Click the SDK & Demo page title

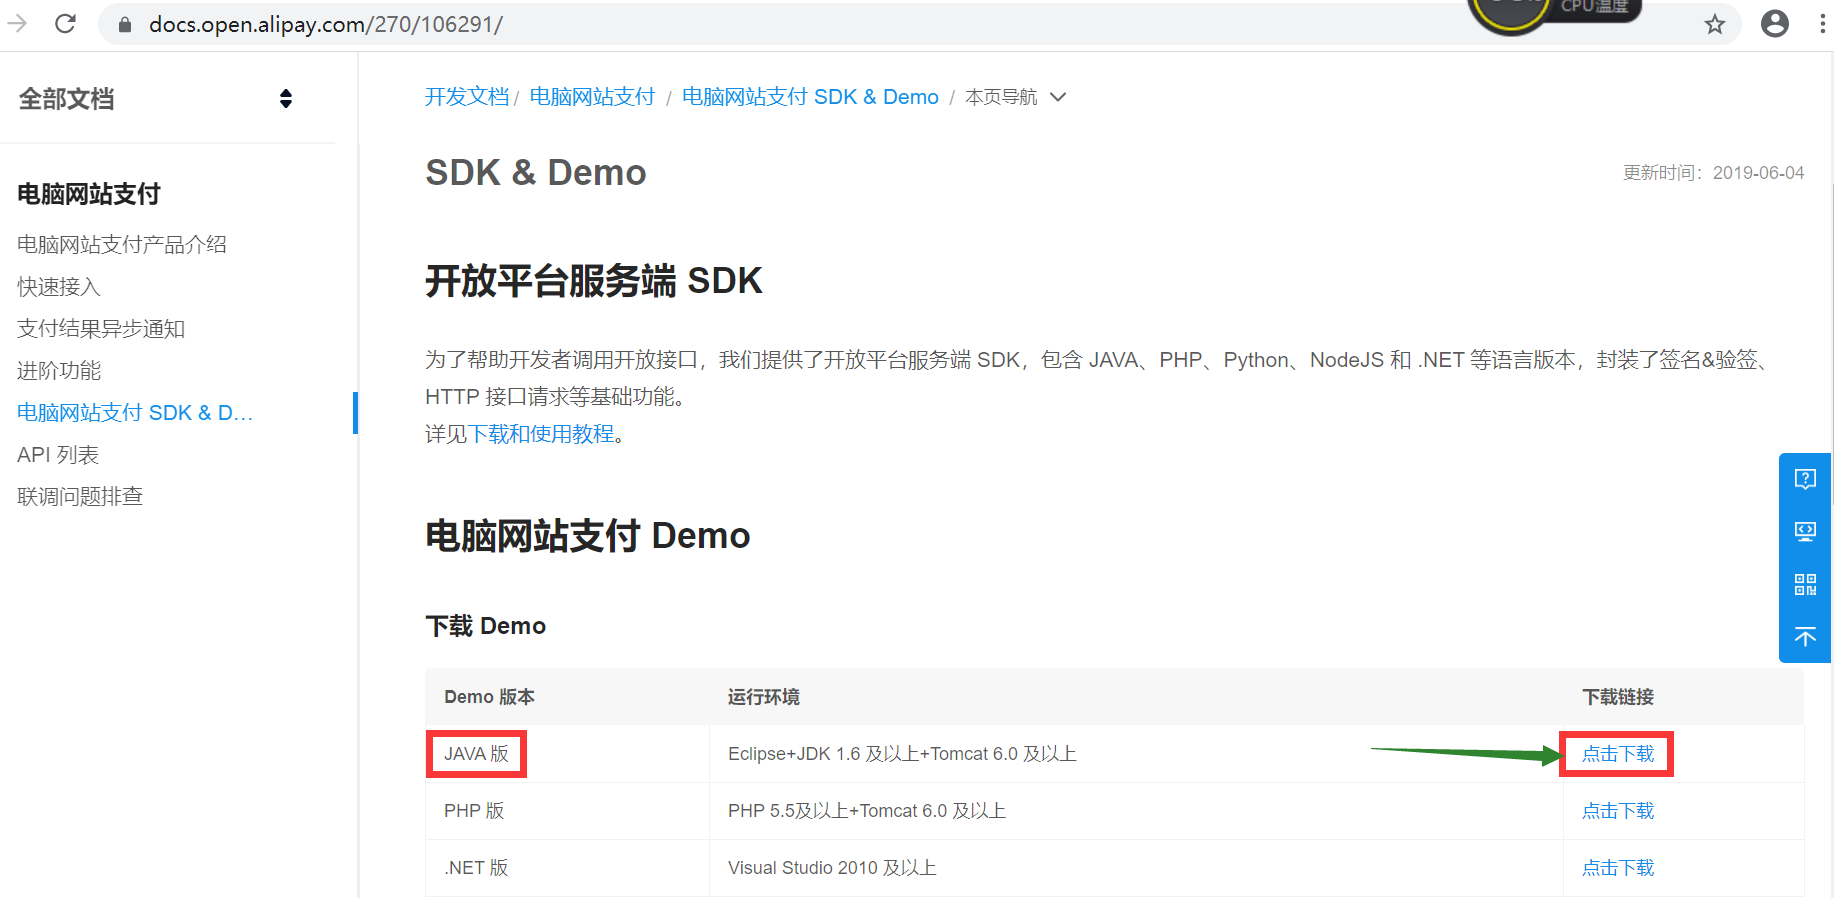point(536,173)
